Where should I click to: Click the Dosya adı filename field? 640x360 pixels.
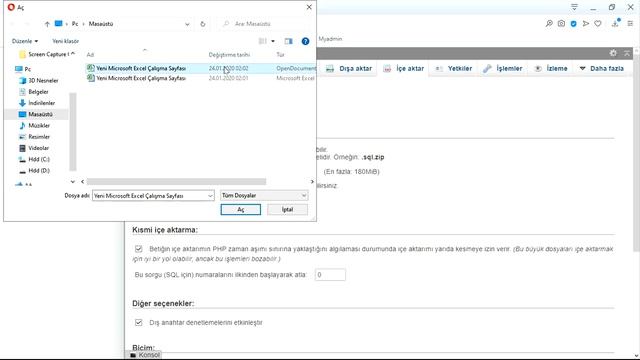pos(150,196)
